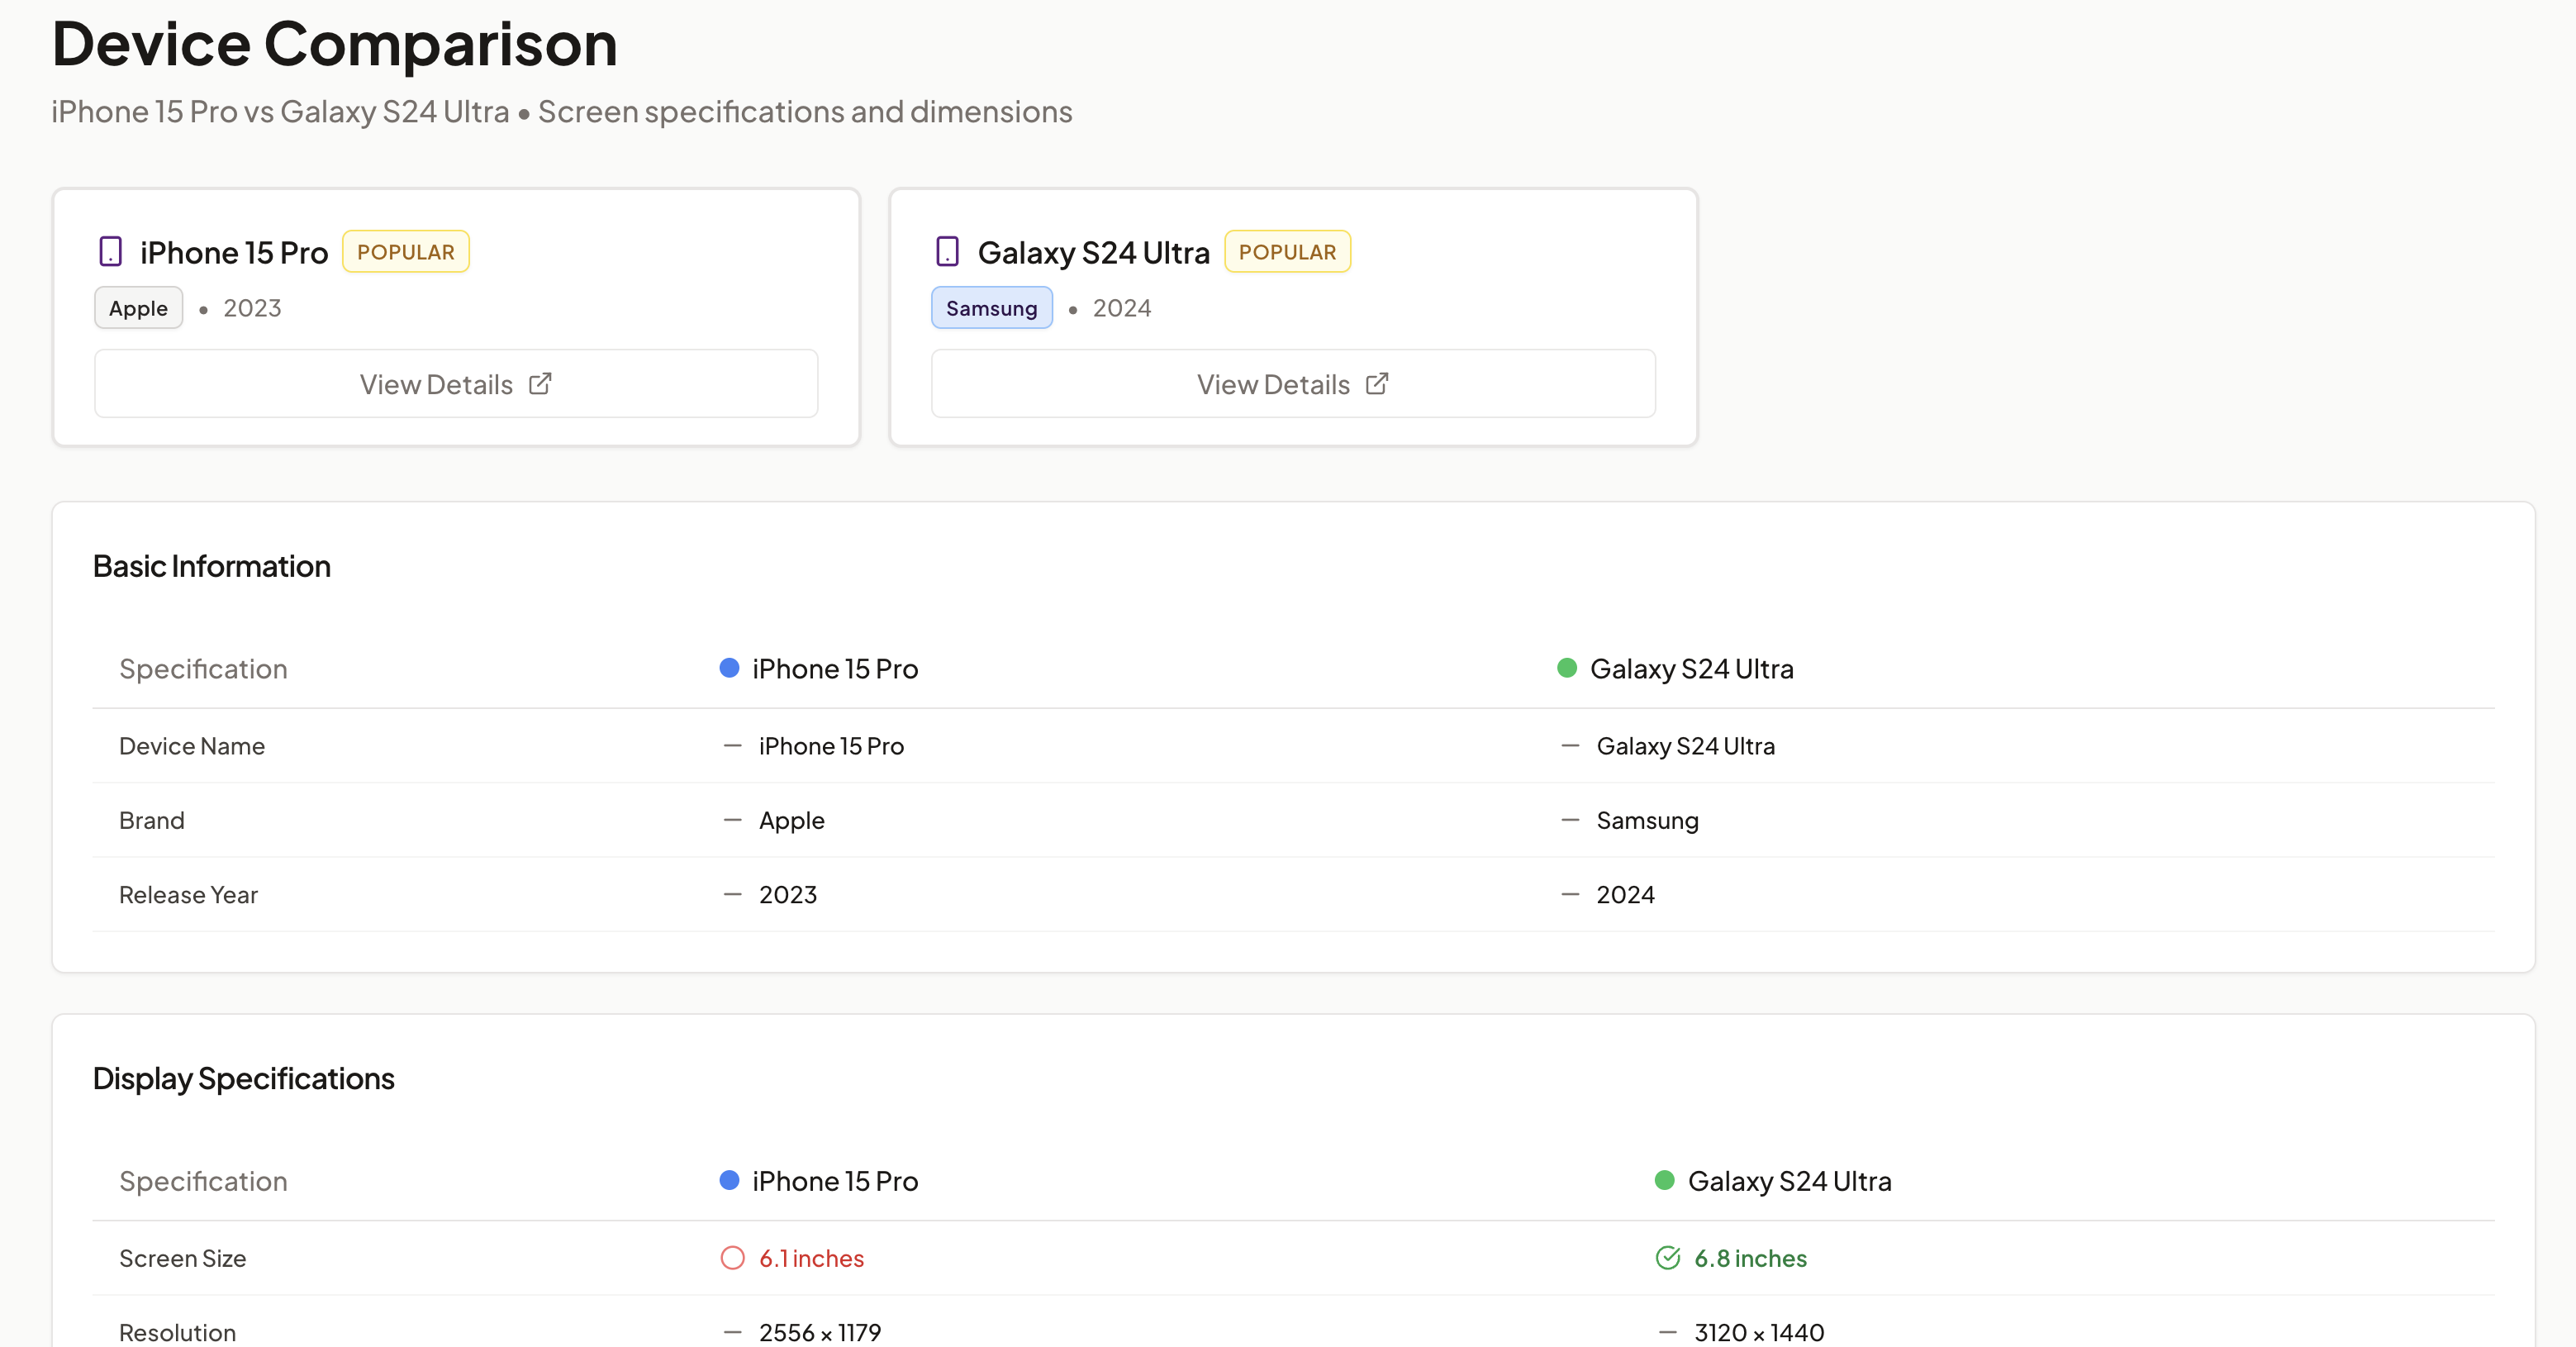Screen dimensions: 2576x1347
Task: Click Specification column header in Basic Information
Action: coord(203,668)
